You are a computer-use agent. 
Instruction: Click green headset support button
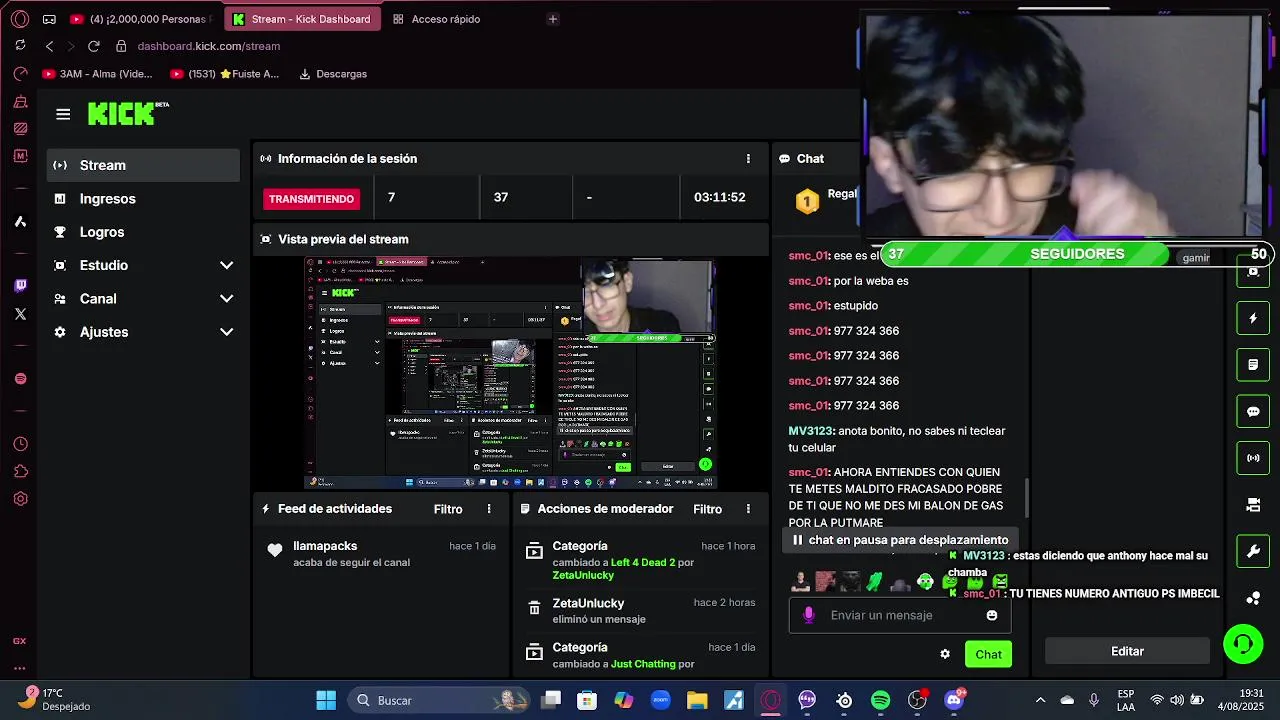tap(1243, 645)
